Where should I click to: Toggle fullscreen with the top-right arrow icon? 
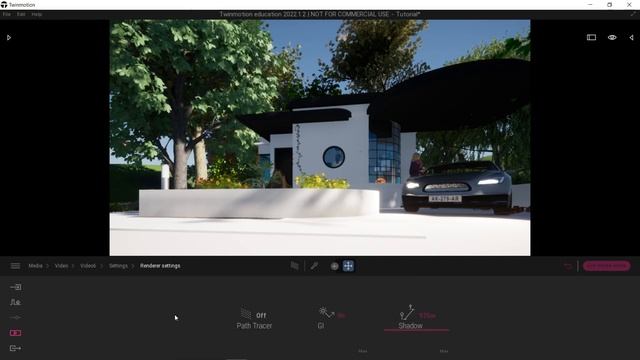point(633,14)
